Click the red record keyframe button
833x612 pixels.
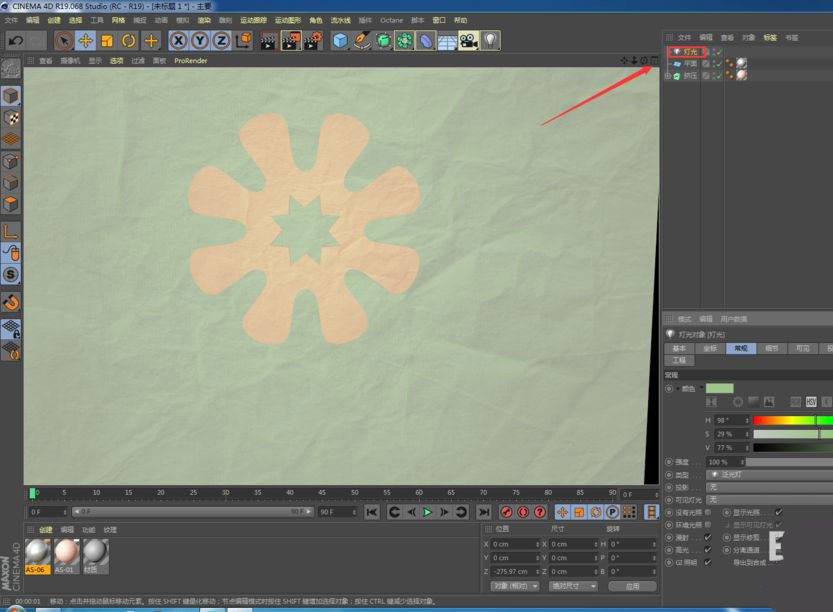click(x=507, y=512)
